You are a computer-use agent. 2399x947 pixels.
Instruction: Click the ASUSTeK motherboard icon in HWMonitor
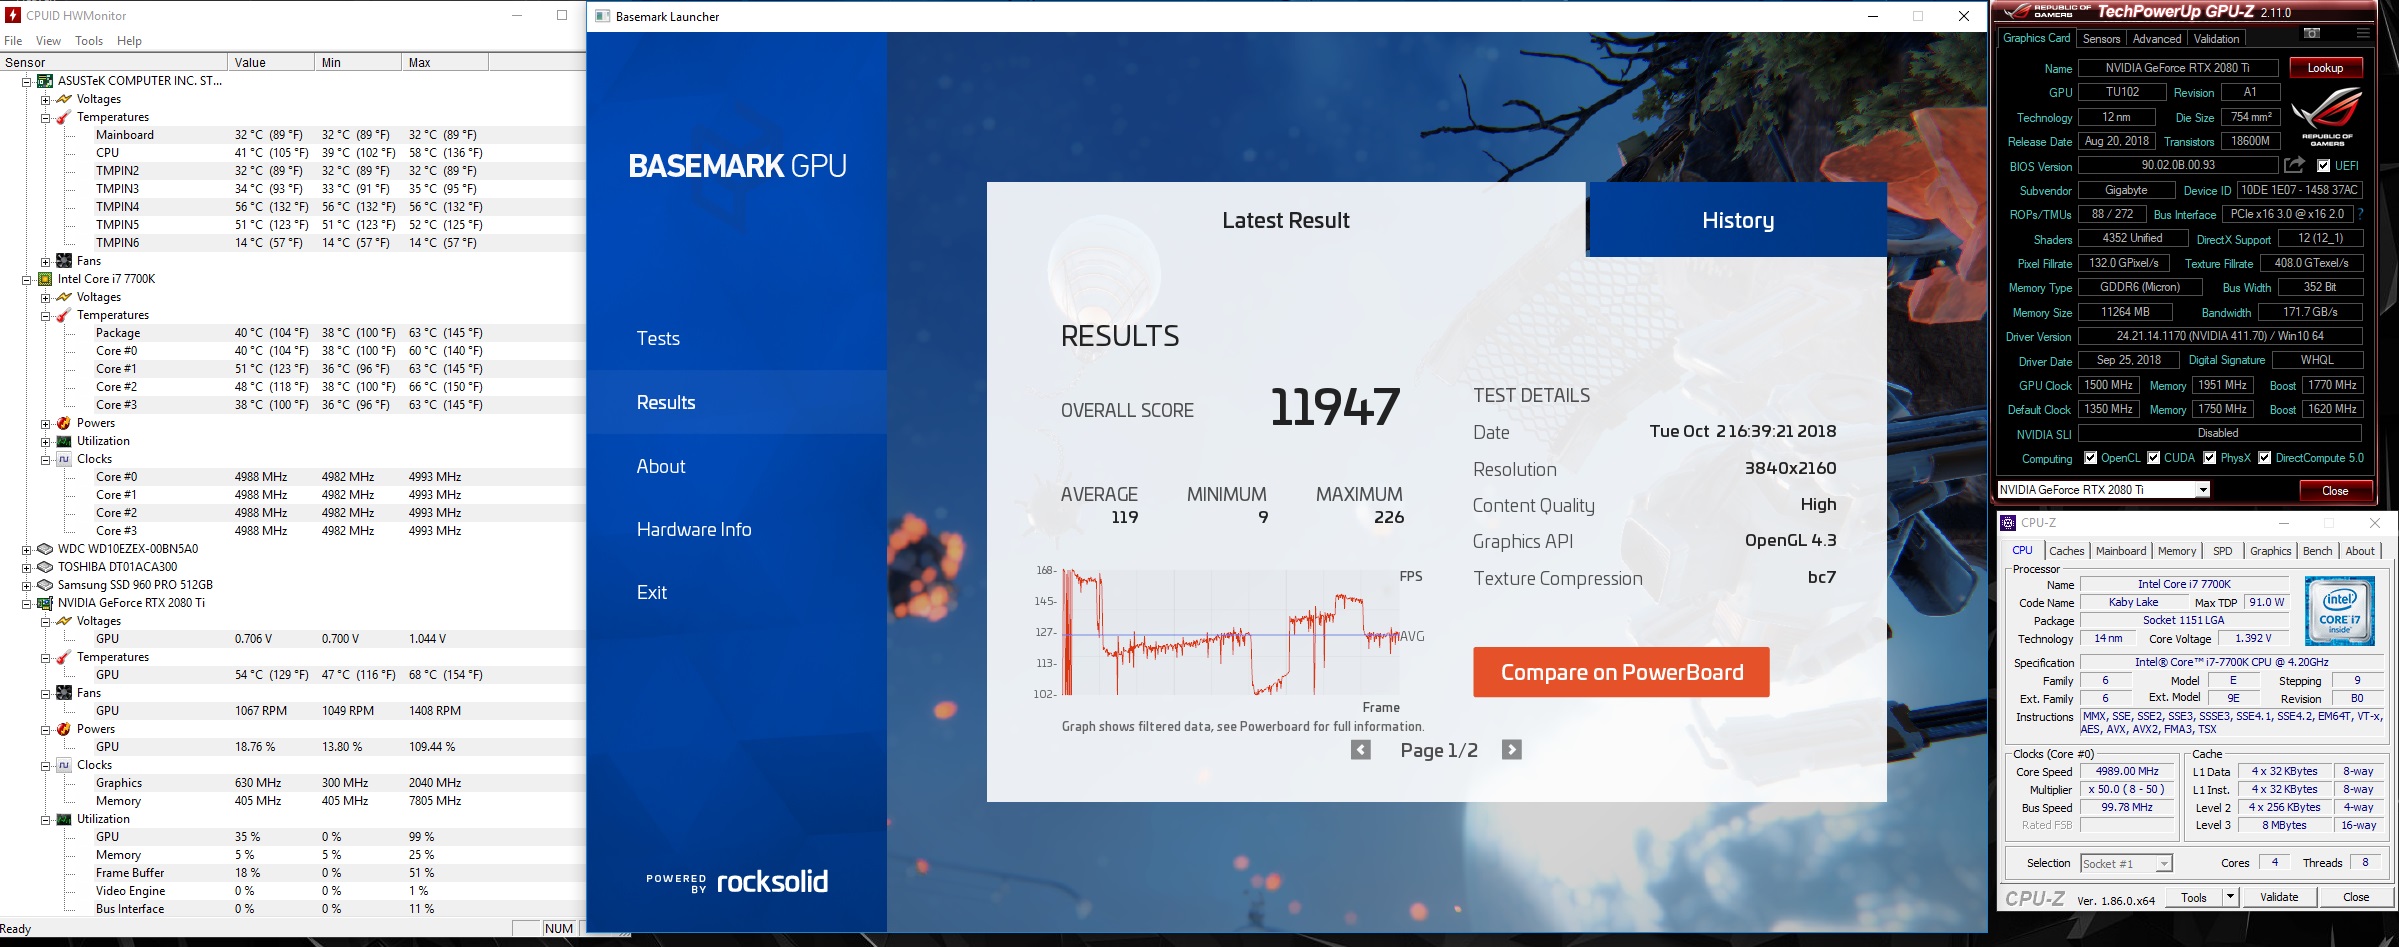pyautogui.click(x=45, y=81)
